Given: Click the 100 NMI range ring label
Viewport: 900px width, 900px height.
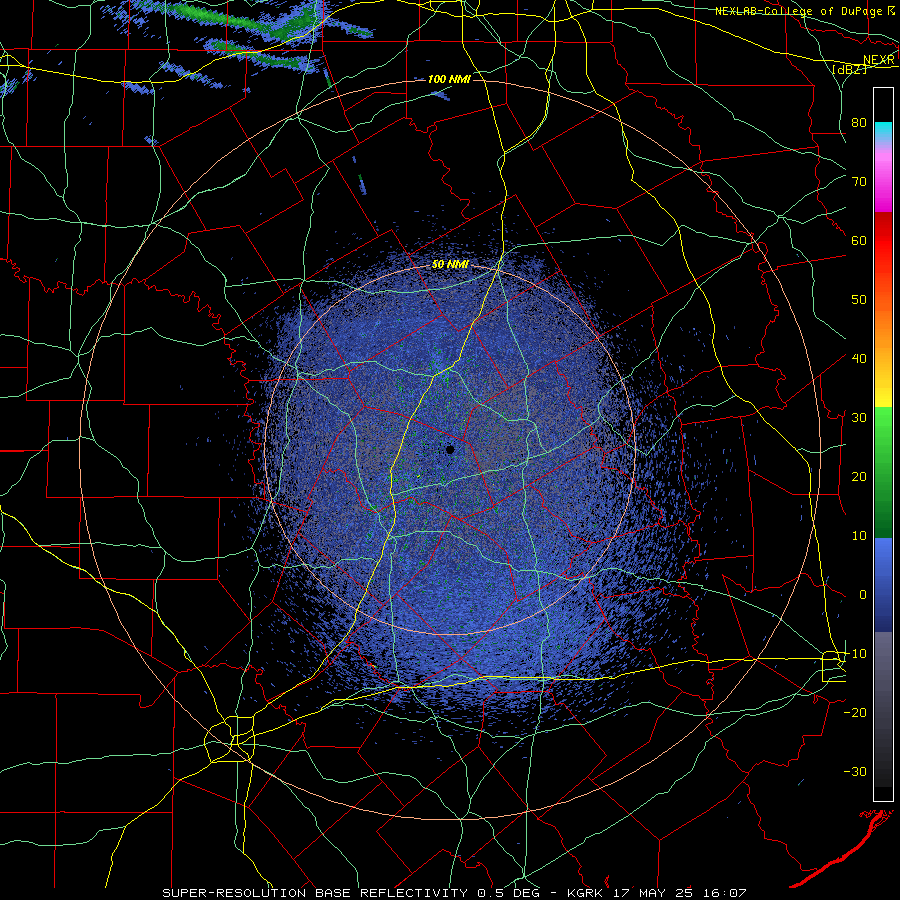Looking at the screenshot, I should pyautogui.click(x=449, y=79).
